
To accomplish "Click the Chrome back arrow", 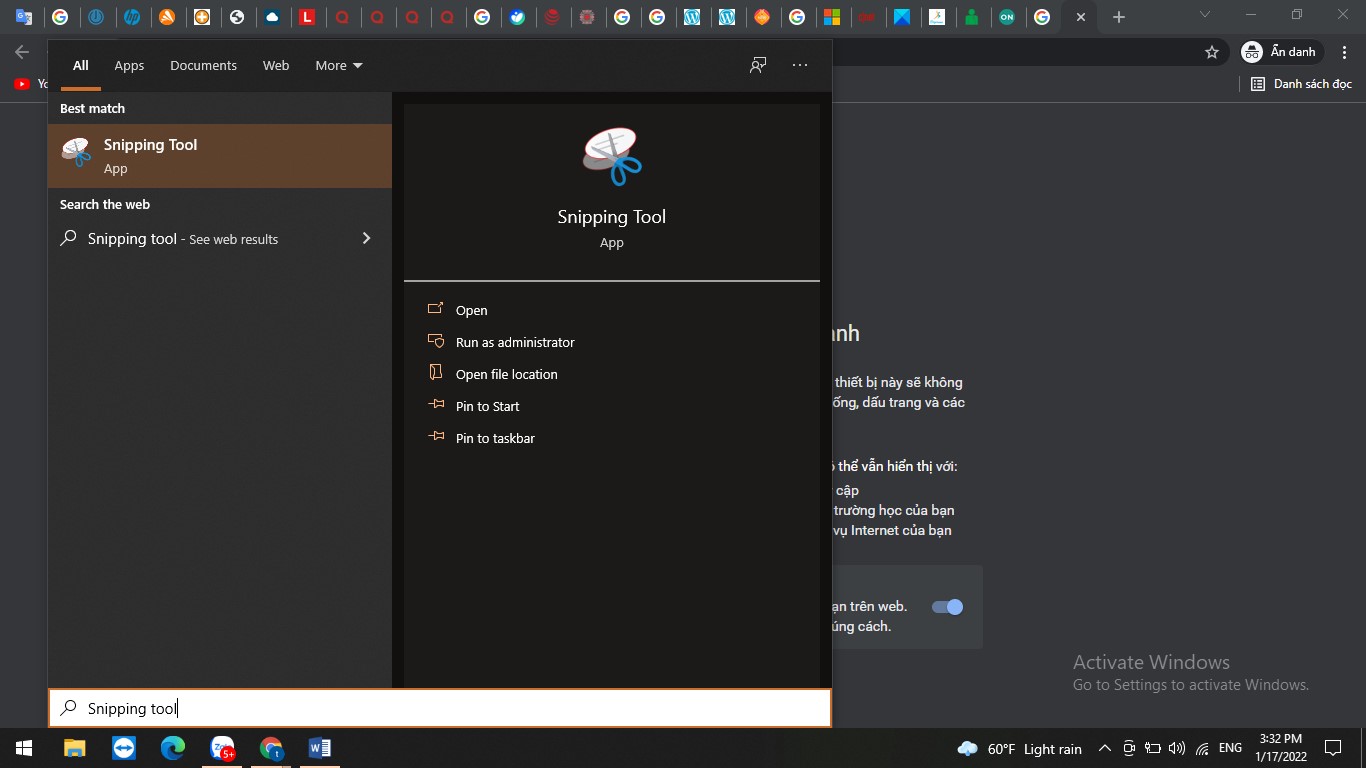I will coord(22,52).
